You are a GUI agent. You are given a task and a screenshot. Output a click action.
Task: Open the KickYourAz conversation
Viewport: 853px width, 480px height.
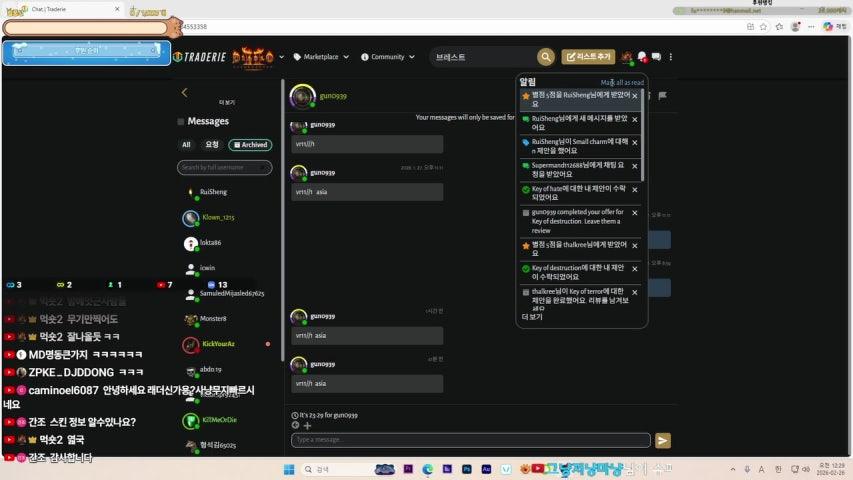pos(227,344)
